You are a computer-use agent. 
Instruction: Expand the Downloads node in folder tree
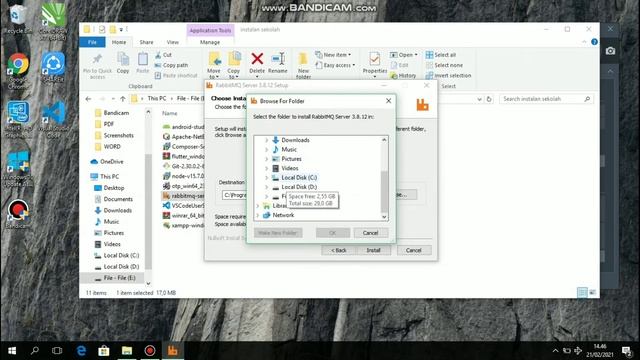(267, 140)
